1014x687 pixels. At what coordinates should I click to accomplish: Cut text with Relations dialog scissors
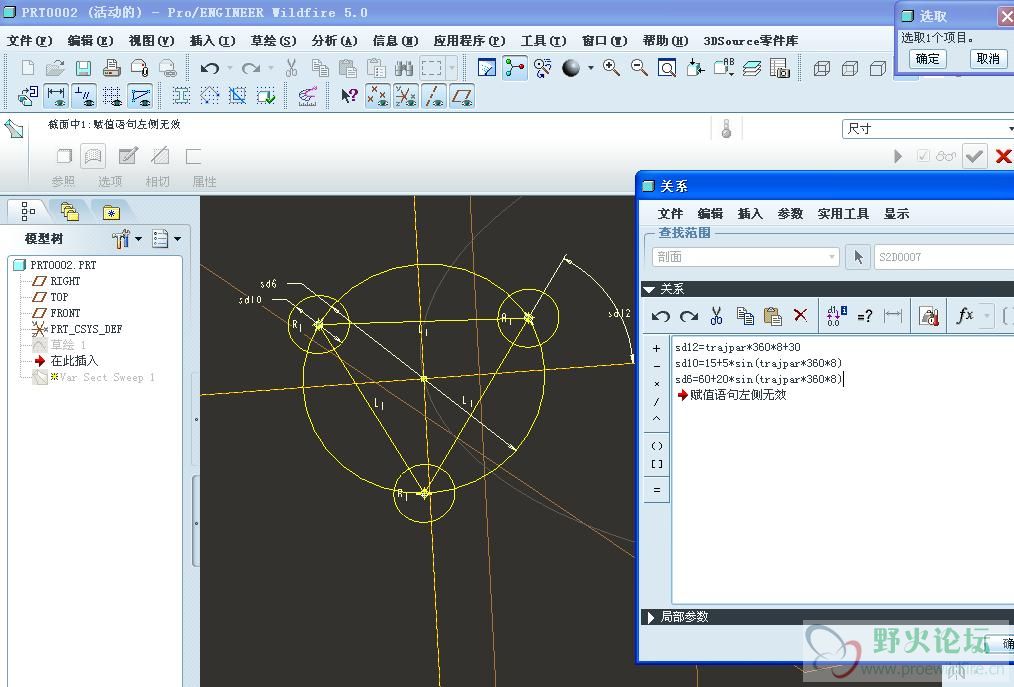tap(717, 316)
